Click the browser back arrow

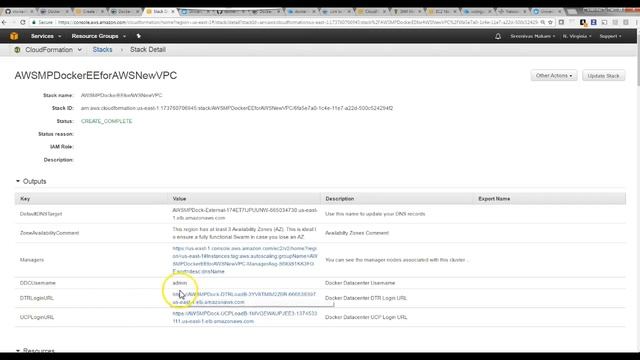(x=4, y=22)
